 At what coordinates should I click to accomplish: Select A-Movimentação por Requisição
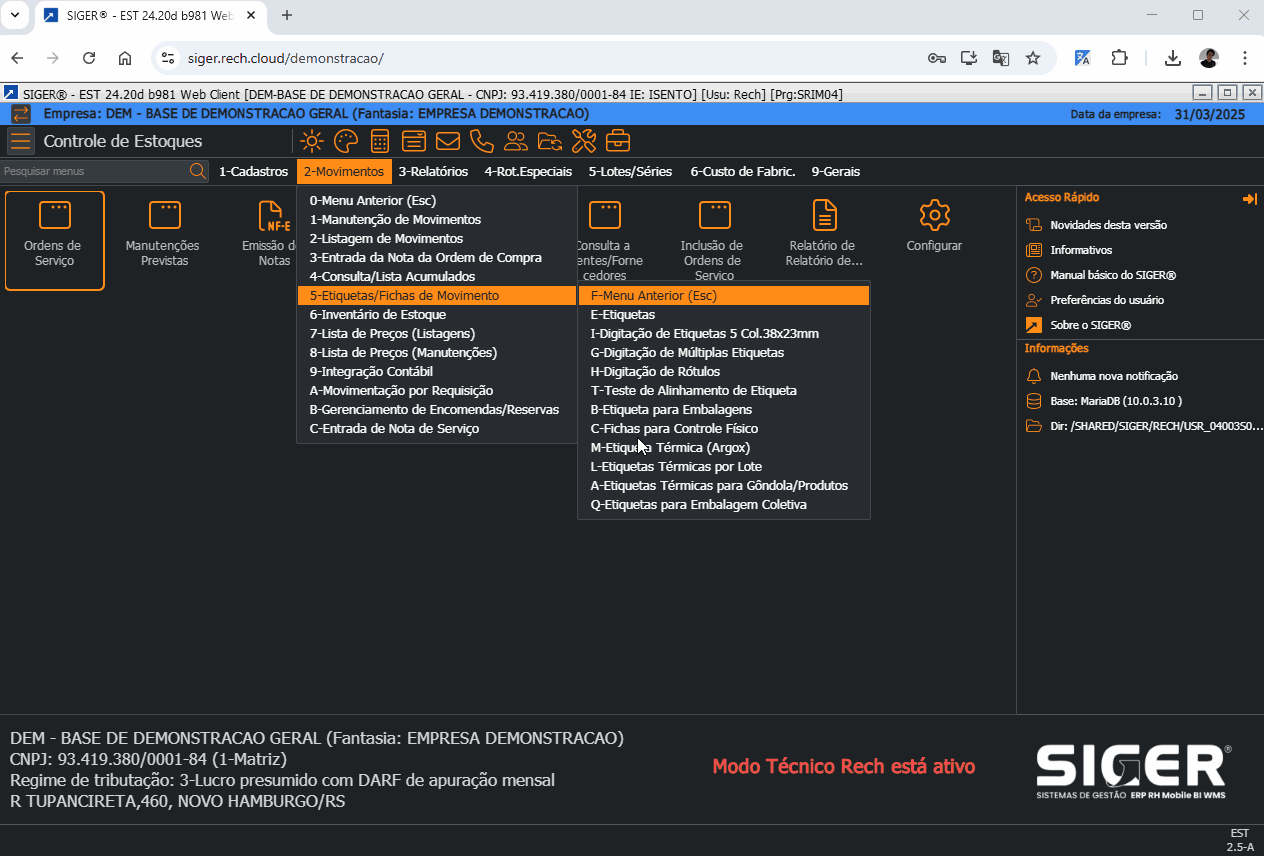(437, 390)
